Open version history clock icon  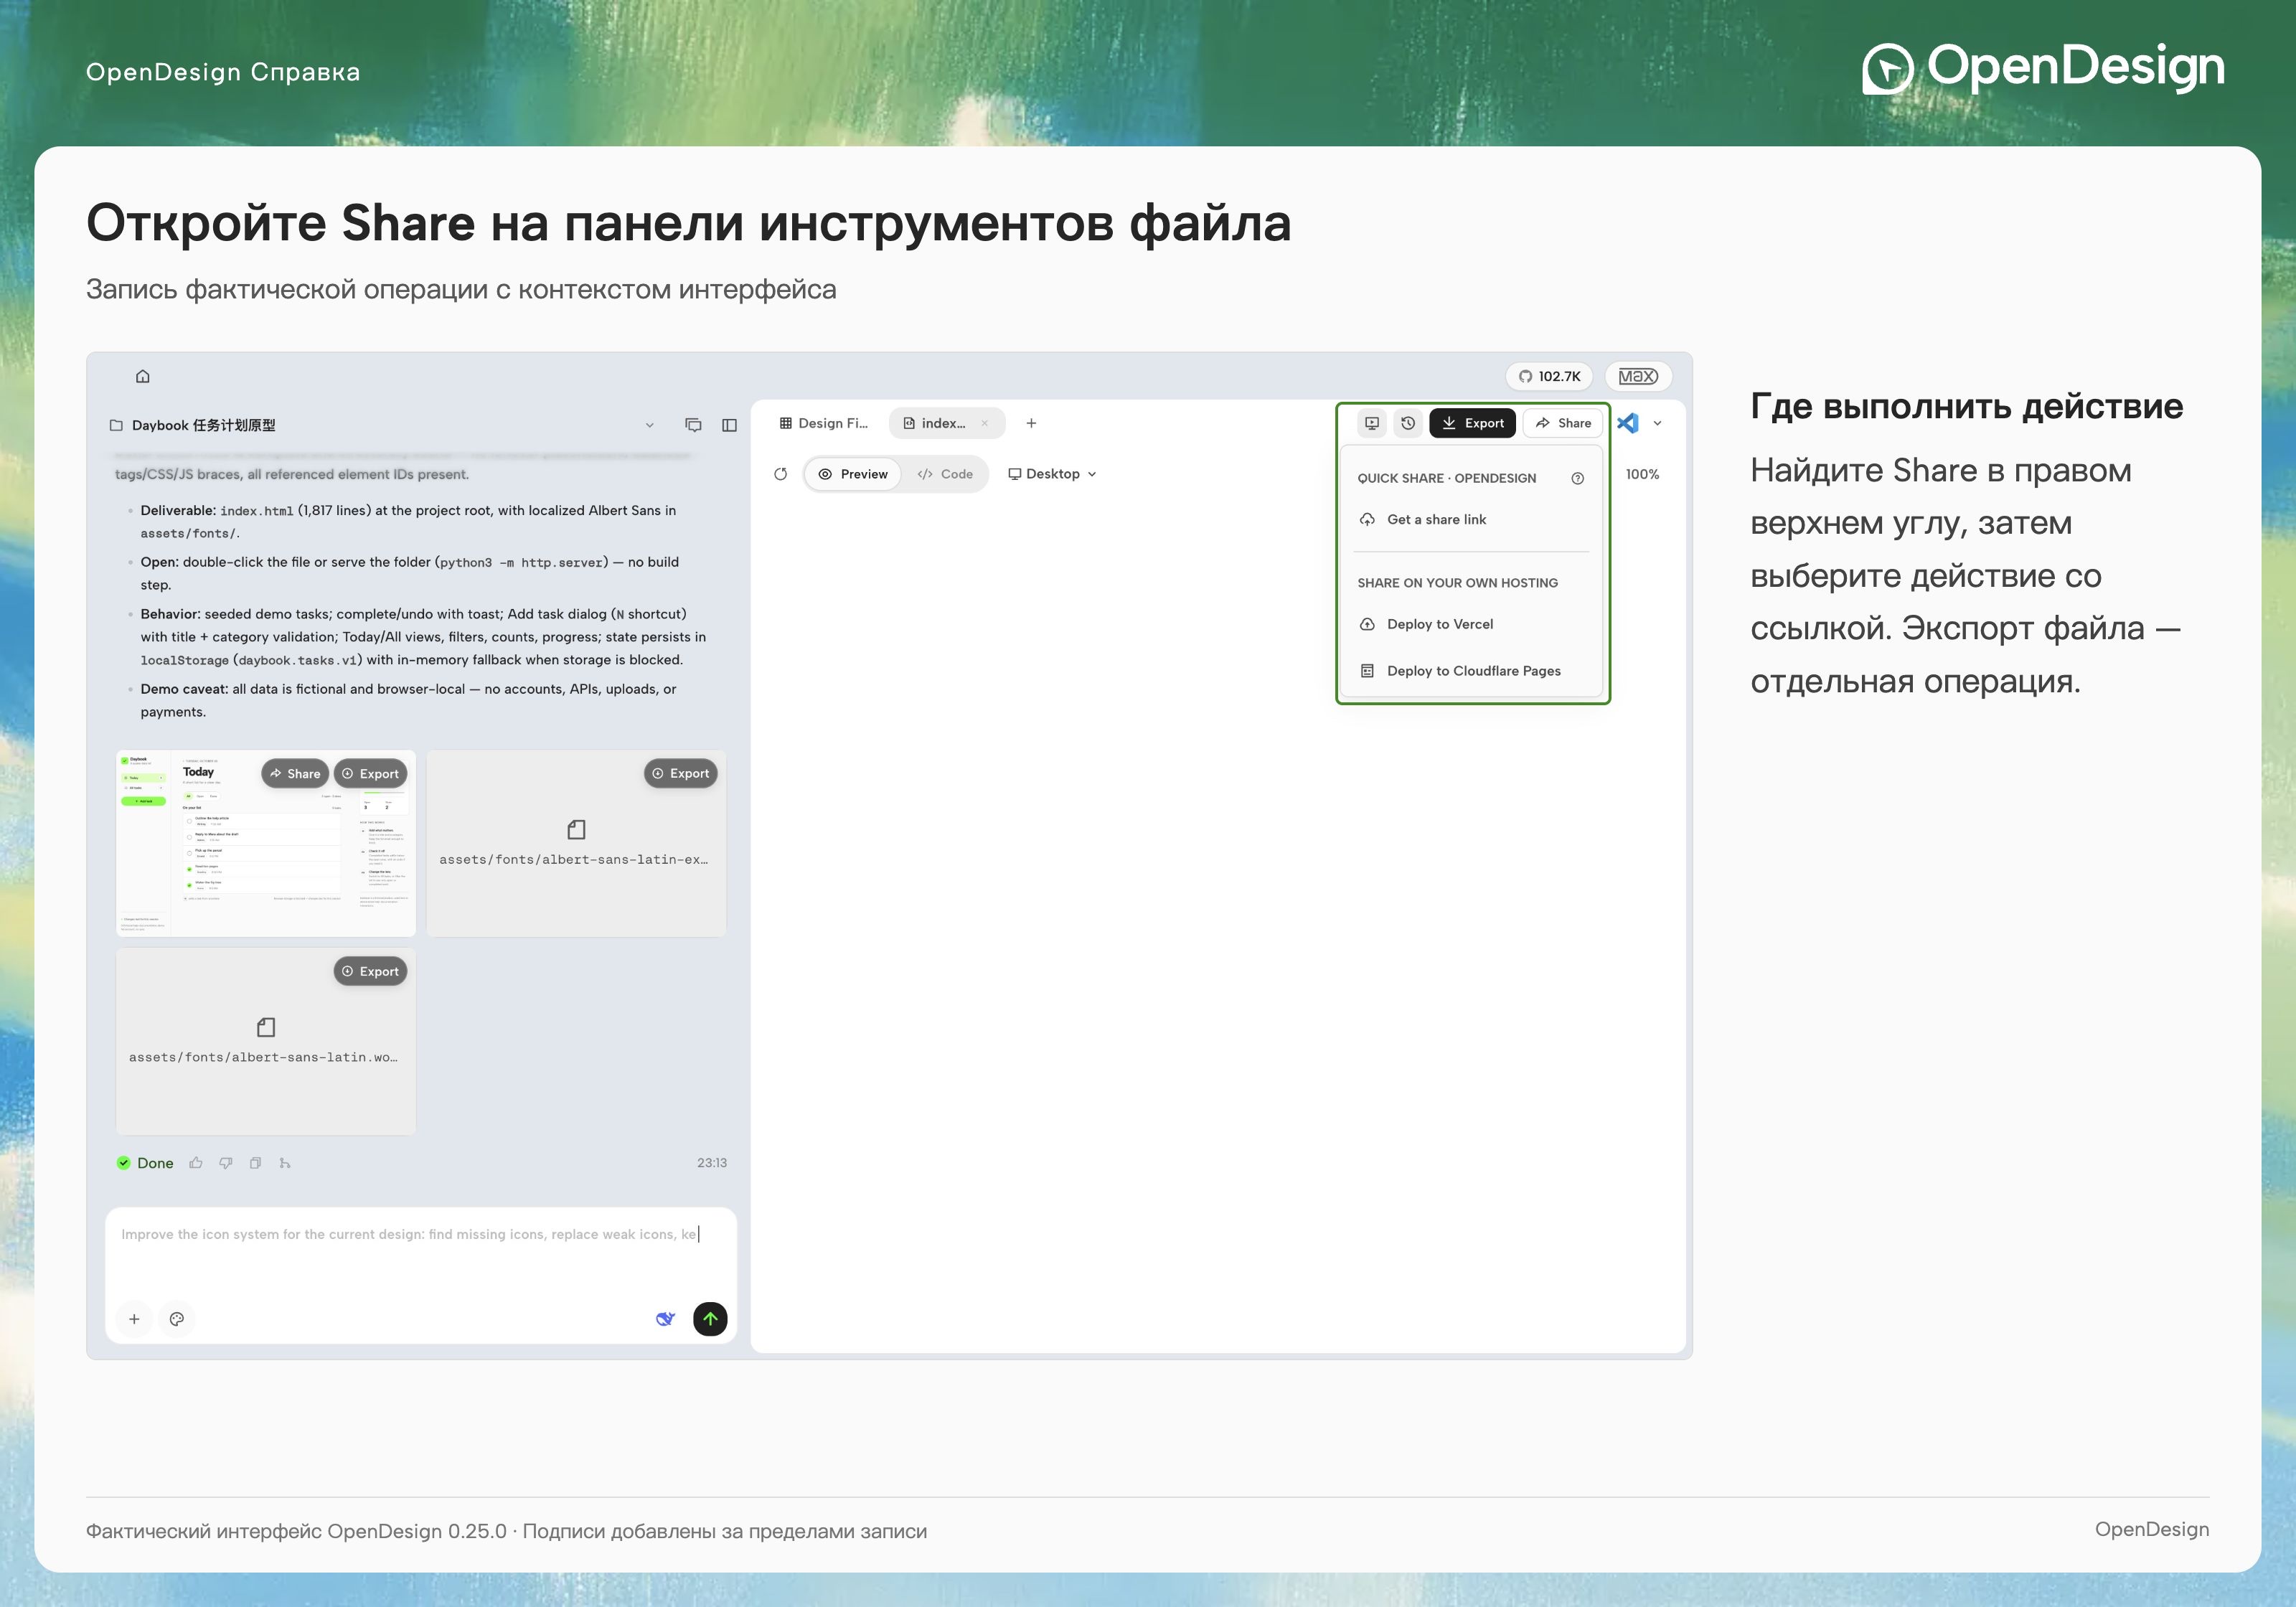point(1408,423)
